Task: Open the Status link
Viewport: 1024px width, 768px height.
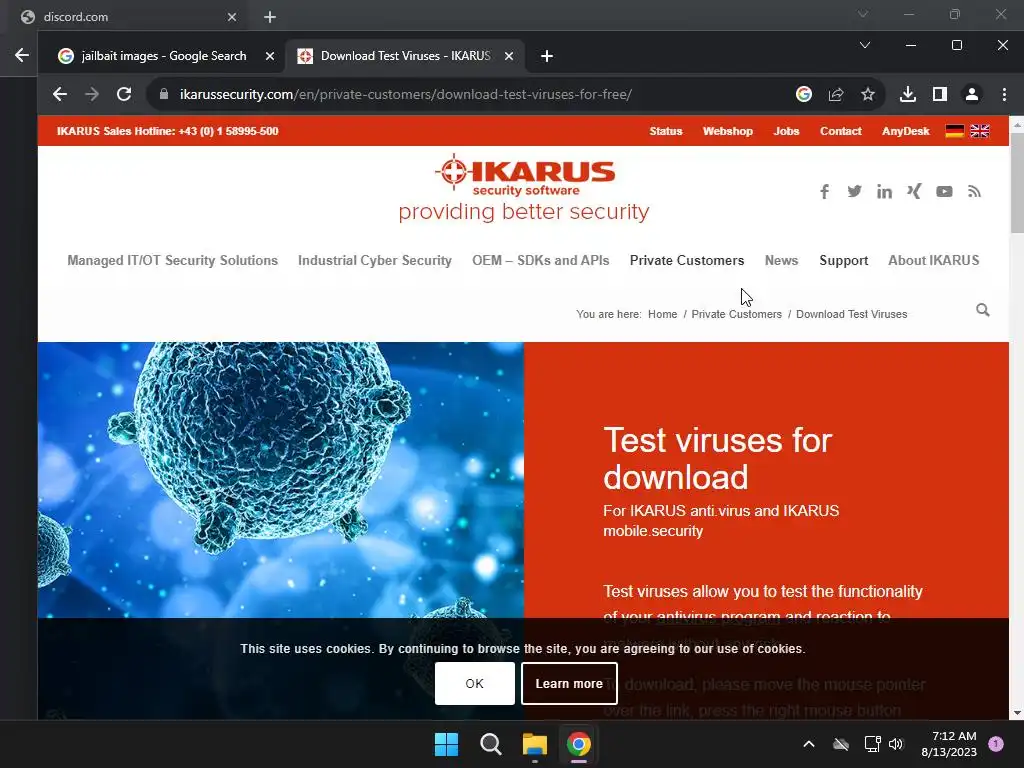Action: coord(665,131)
